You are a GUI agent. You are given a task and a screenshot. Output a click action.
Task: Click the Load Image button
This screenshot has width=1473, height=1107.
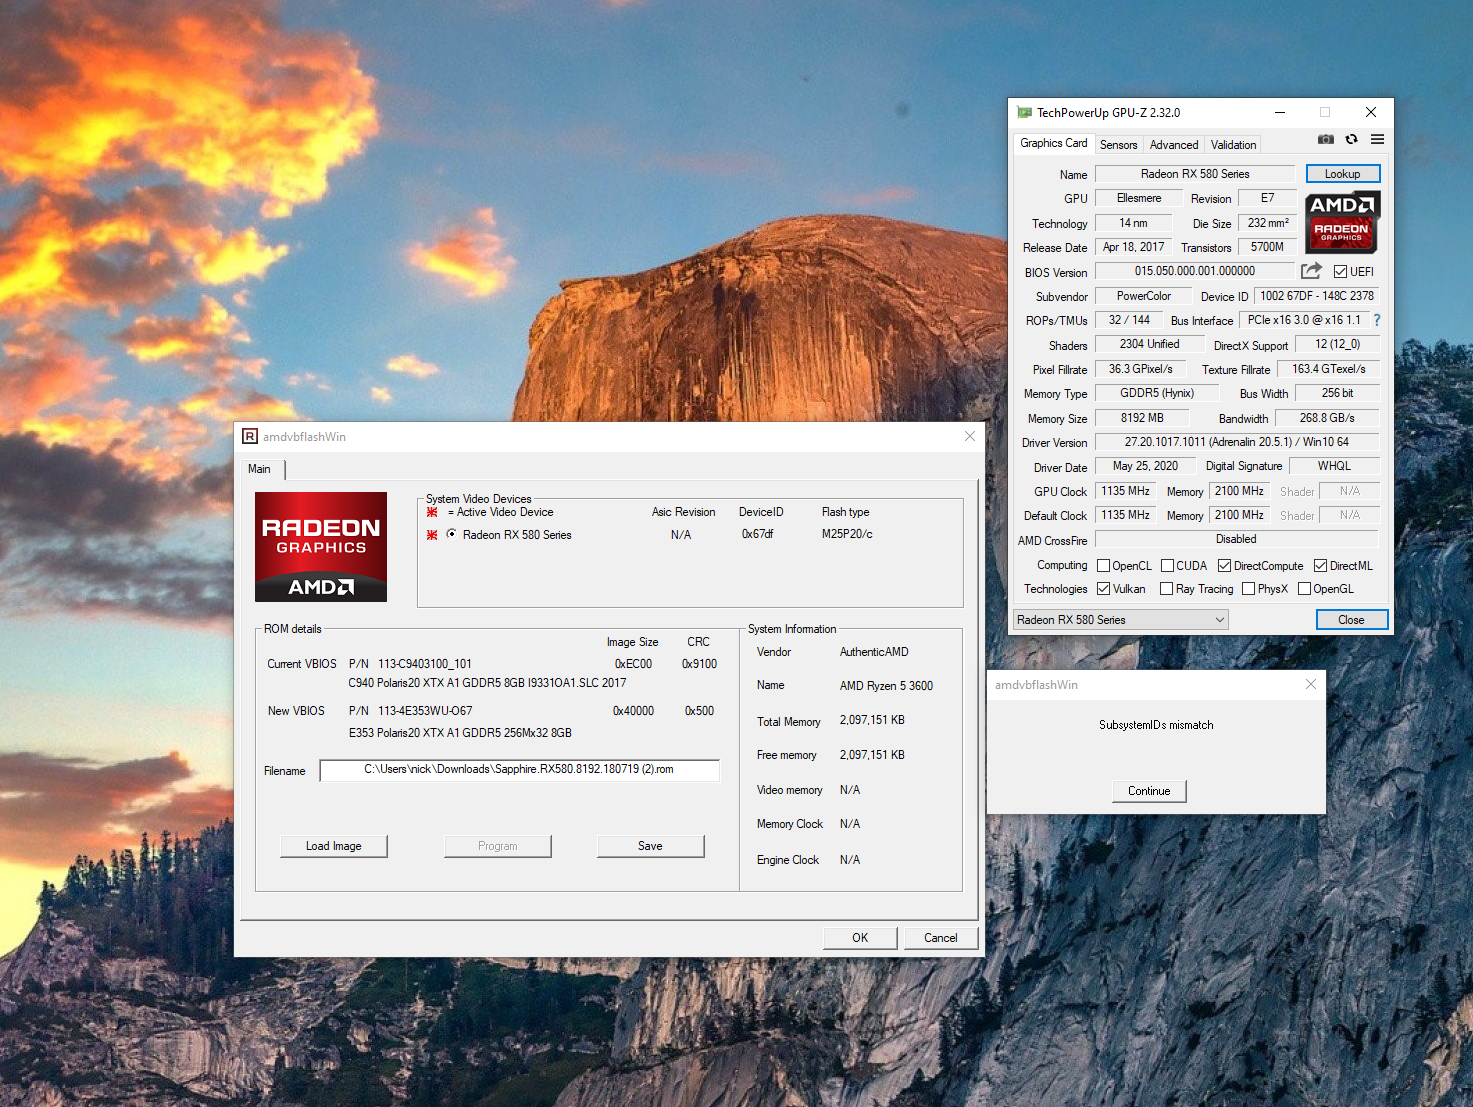pos(333,846)
